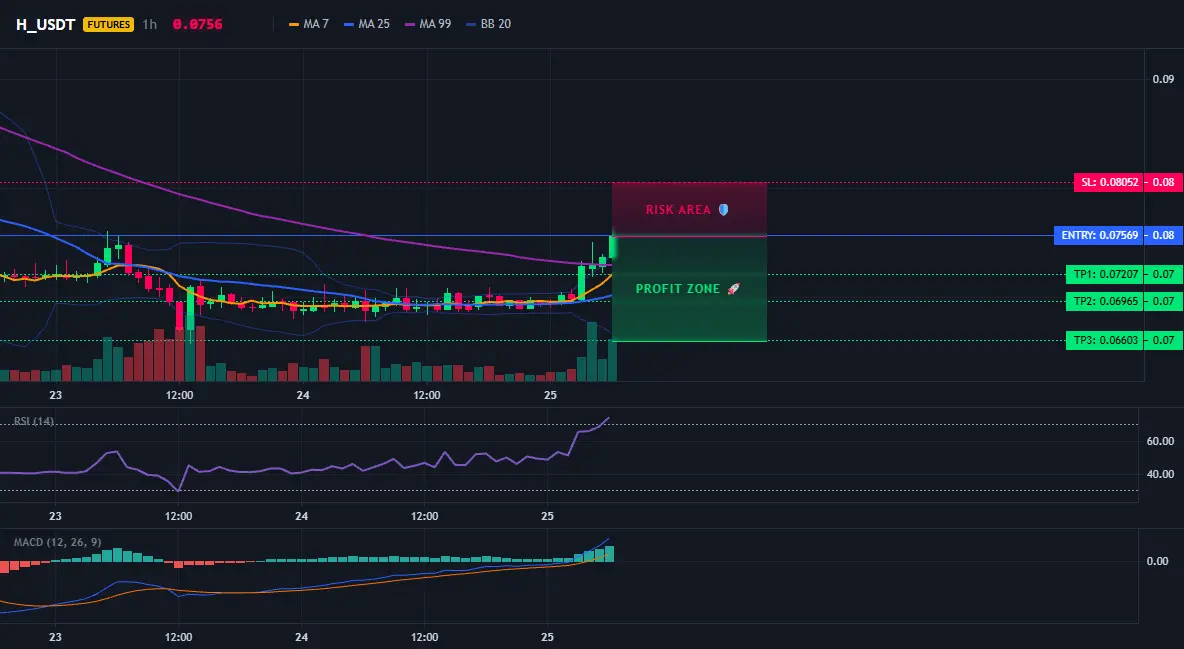1184x649 pixels.
Task: Click the 23 date on price chart axis
Action: coord(55,395)
